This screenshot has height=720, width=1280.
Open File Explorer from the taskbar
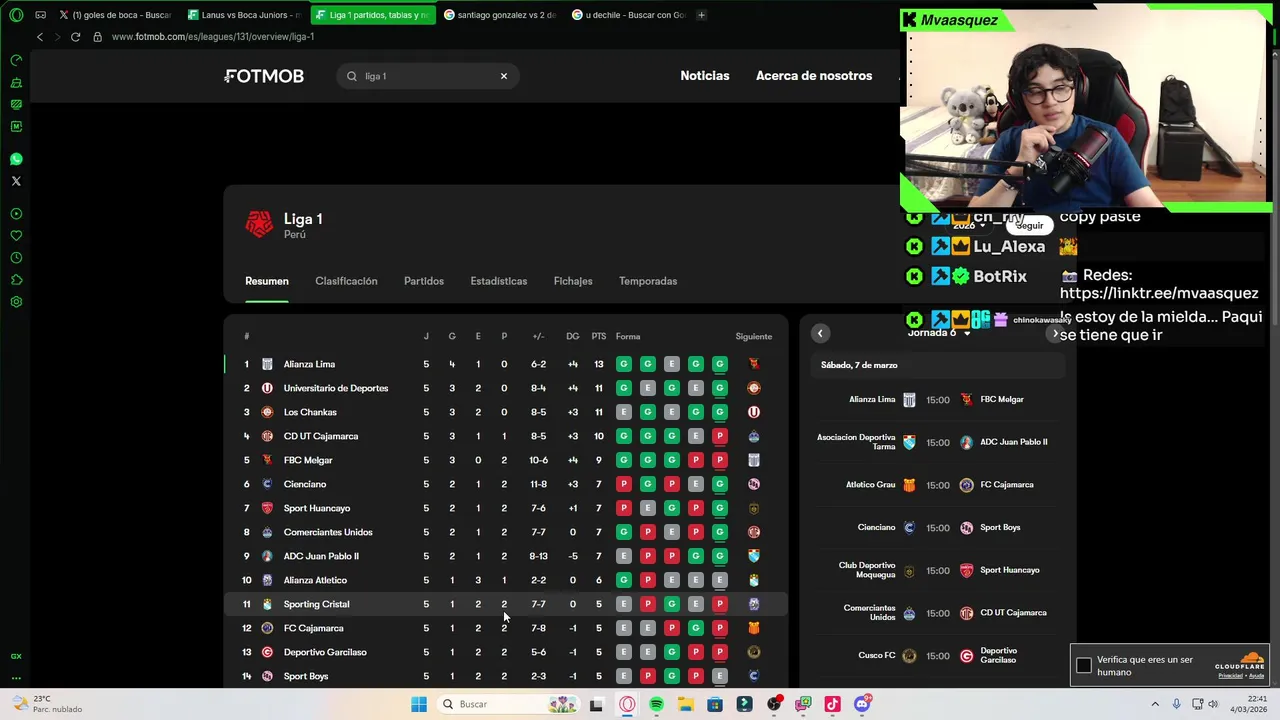coord(686,704)
